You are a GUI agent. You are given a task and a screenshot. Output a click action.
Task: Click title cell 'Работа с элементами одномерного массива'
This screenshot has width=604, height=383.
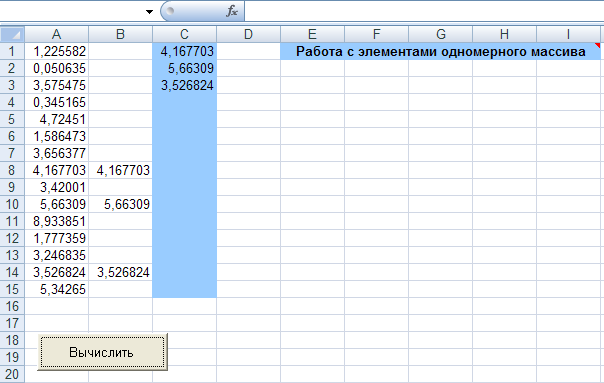(x=440, y=51)
